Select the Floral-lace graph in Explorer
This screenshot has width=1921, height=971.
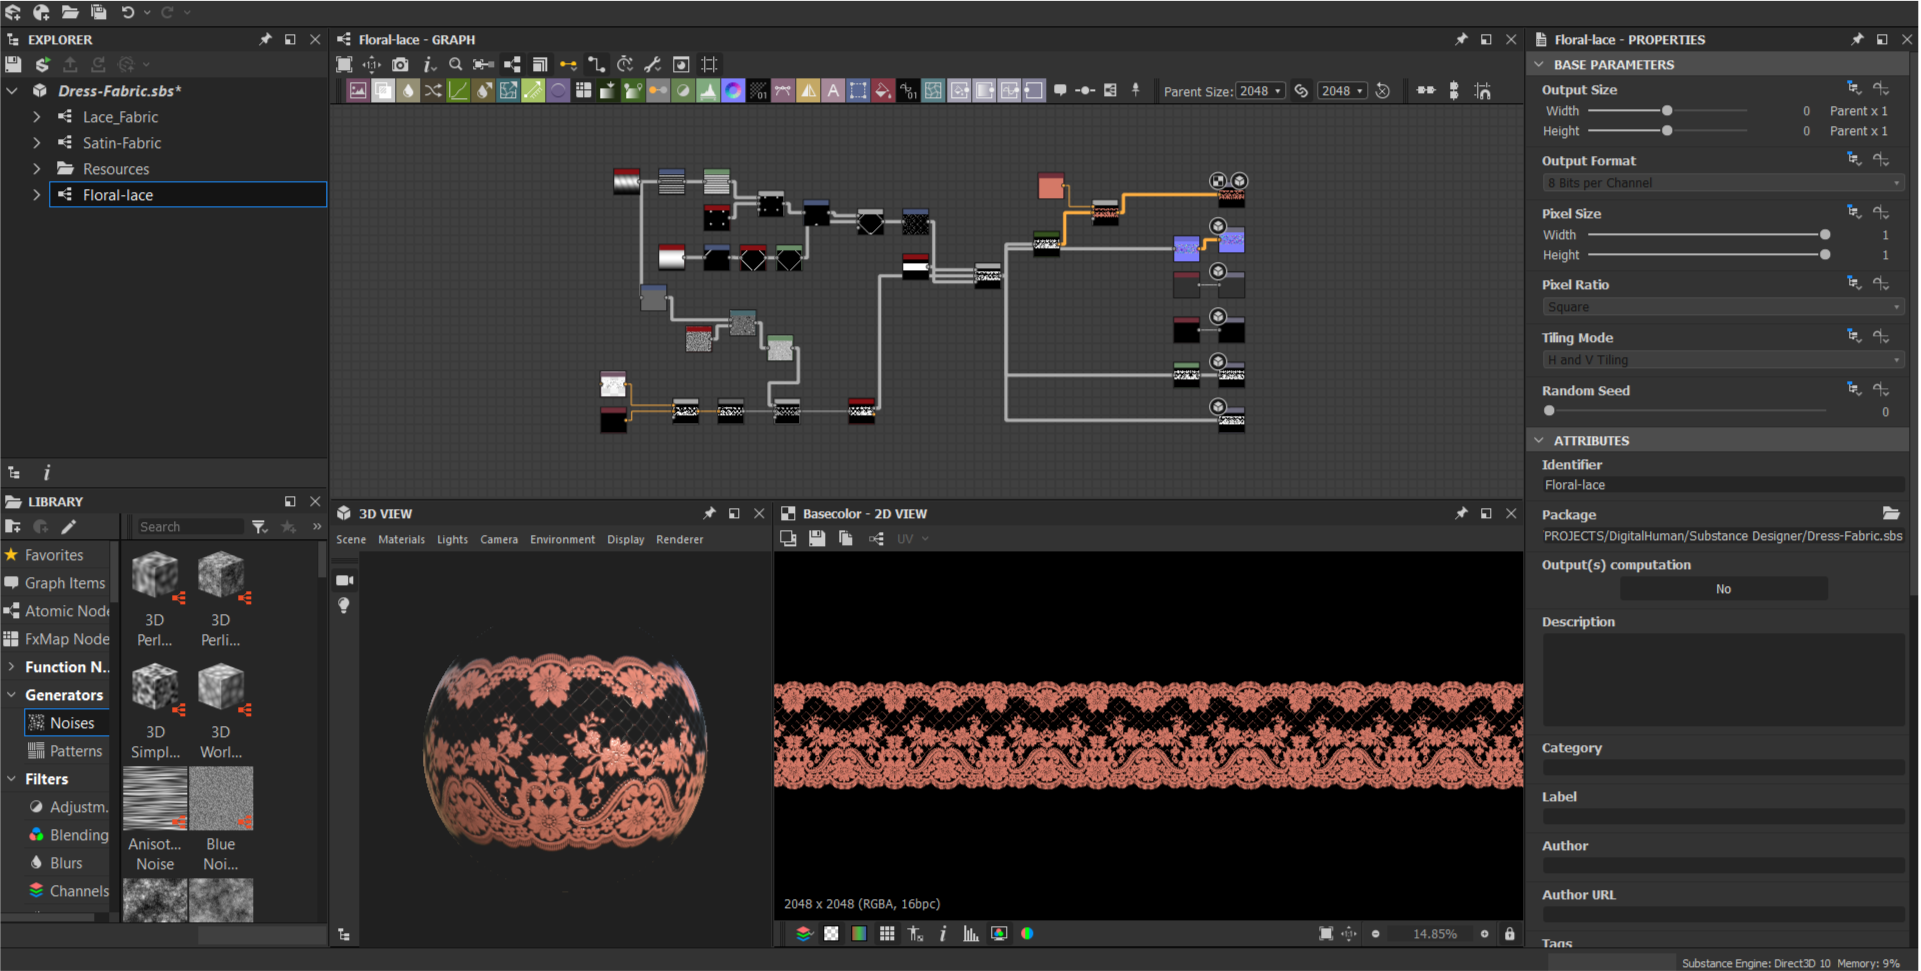pyautogui.click(x=188, y=195)
